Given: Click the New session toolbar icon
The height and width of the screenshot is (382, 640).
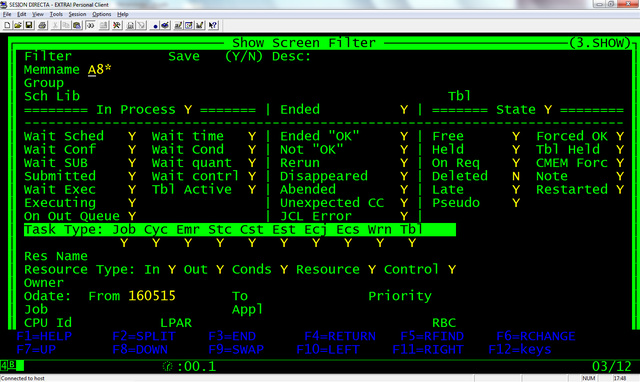Looking at the screenshot, I should point(7,25).
